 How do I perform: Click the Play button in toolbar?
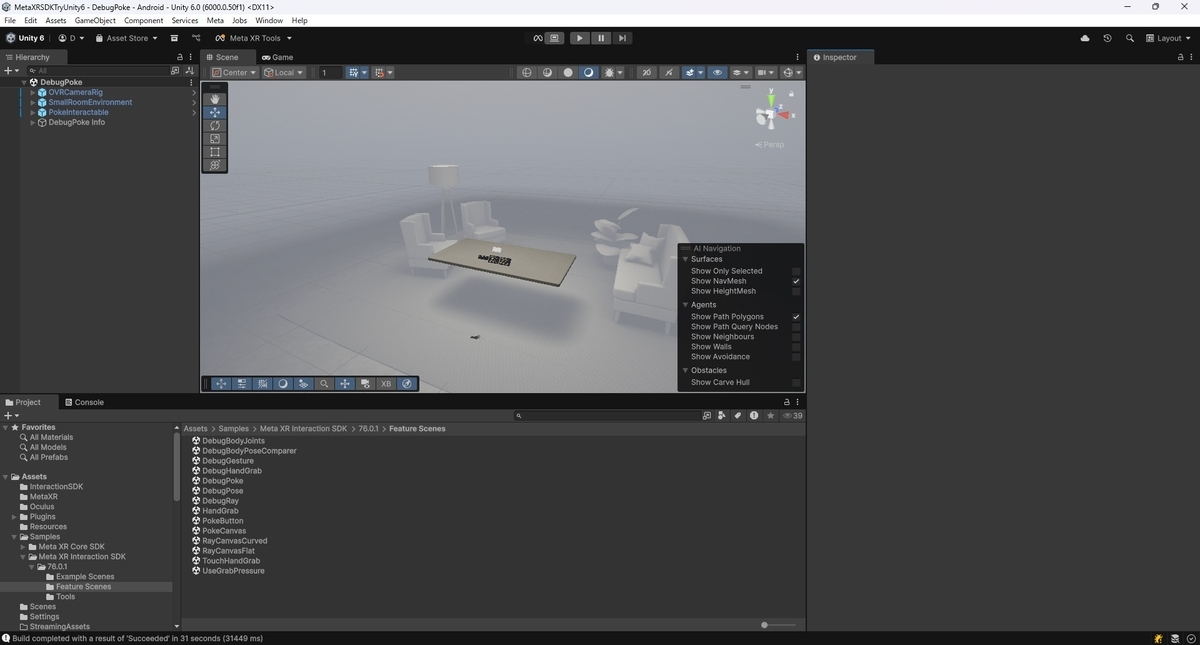click(x=580, y=38)
